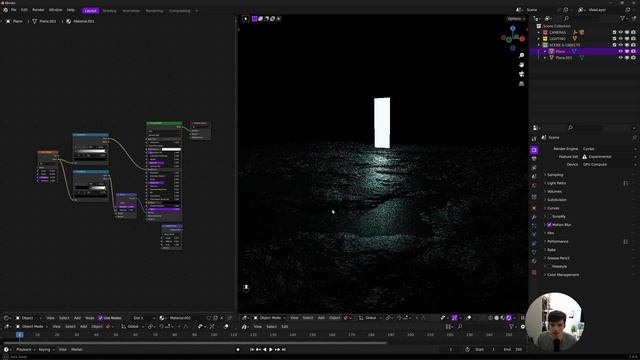The width and height of the screenshot is (640, 360).
Task: Click the play animation button
Action: click(271, 349)
